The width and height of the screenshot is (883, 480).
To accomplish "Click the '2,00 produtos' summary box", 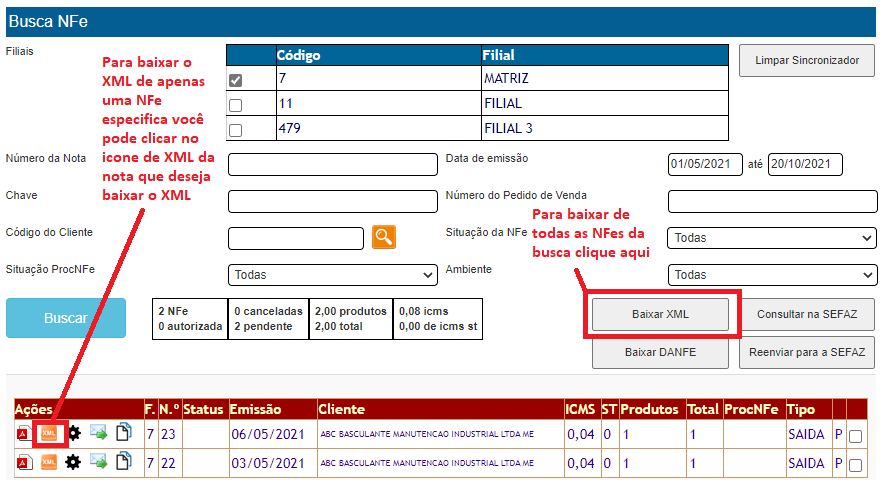I will [351, 319].
